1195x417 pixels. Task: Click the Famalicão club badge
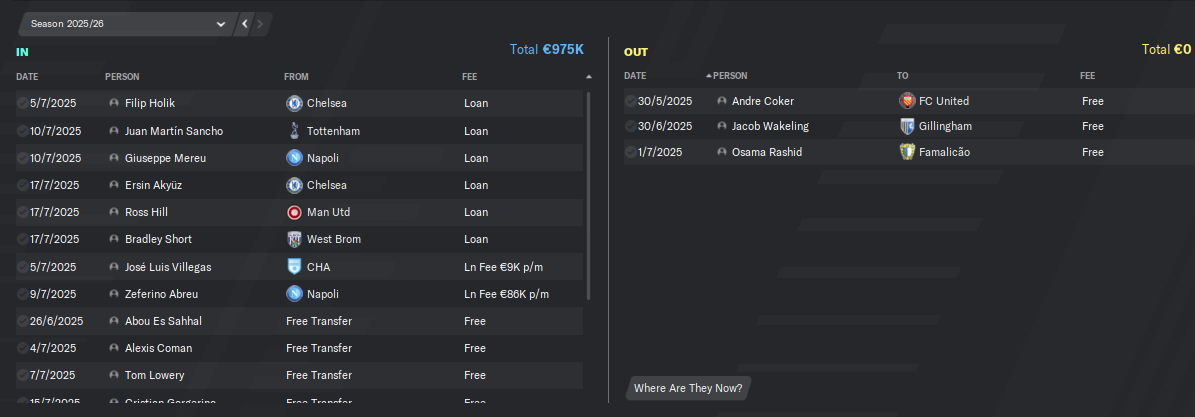tap(907, 152)
